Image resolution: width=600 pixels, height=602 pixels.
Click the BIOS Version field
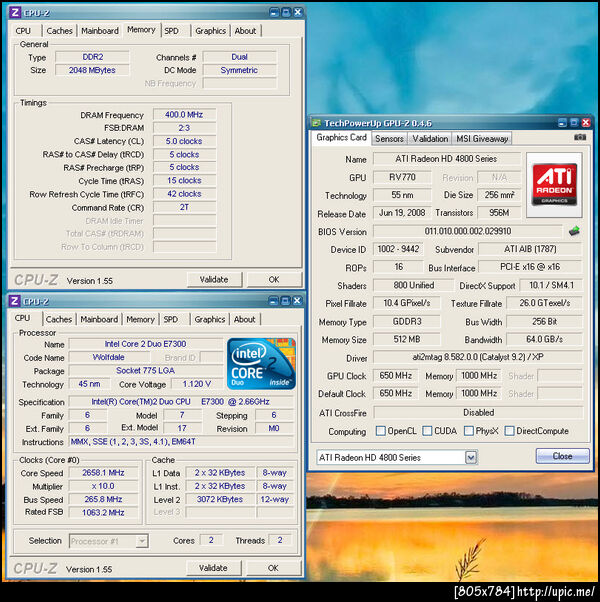tap(468, 232)
